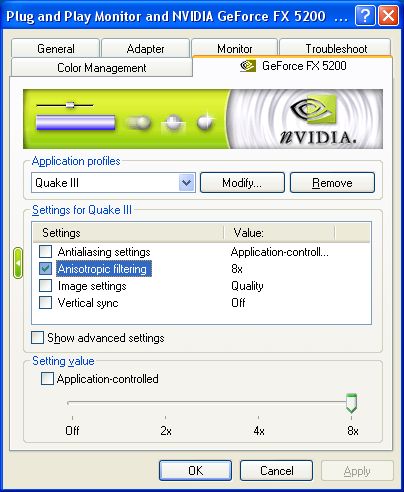The image size is (404, 492).
Task: Click the Value column header
Action: (279, 232)
